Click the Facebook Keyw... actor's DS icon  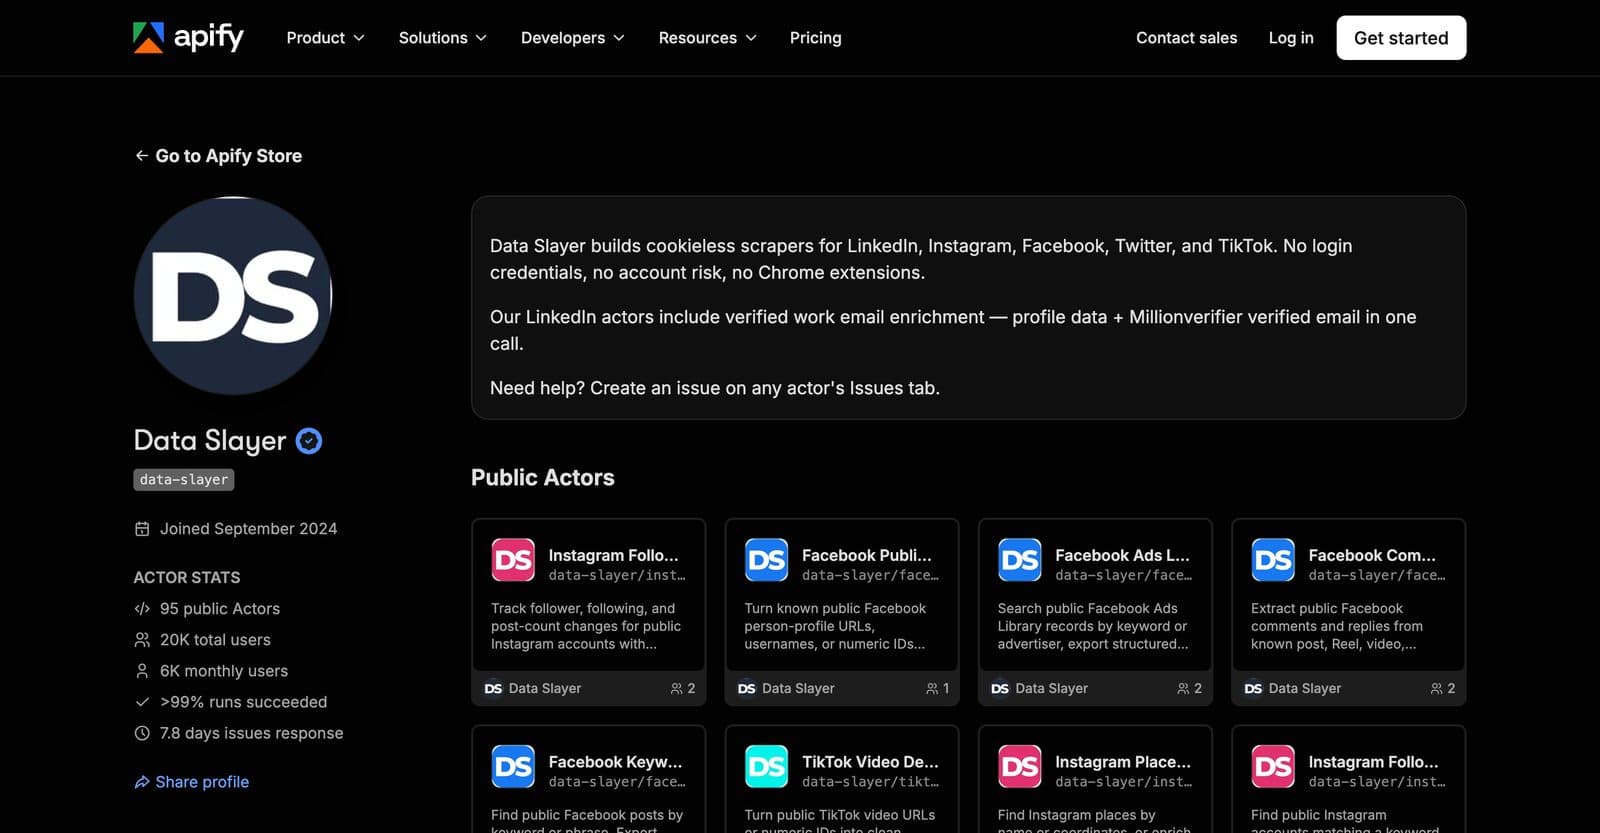513,767
